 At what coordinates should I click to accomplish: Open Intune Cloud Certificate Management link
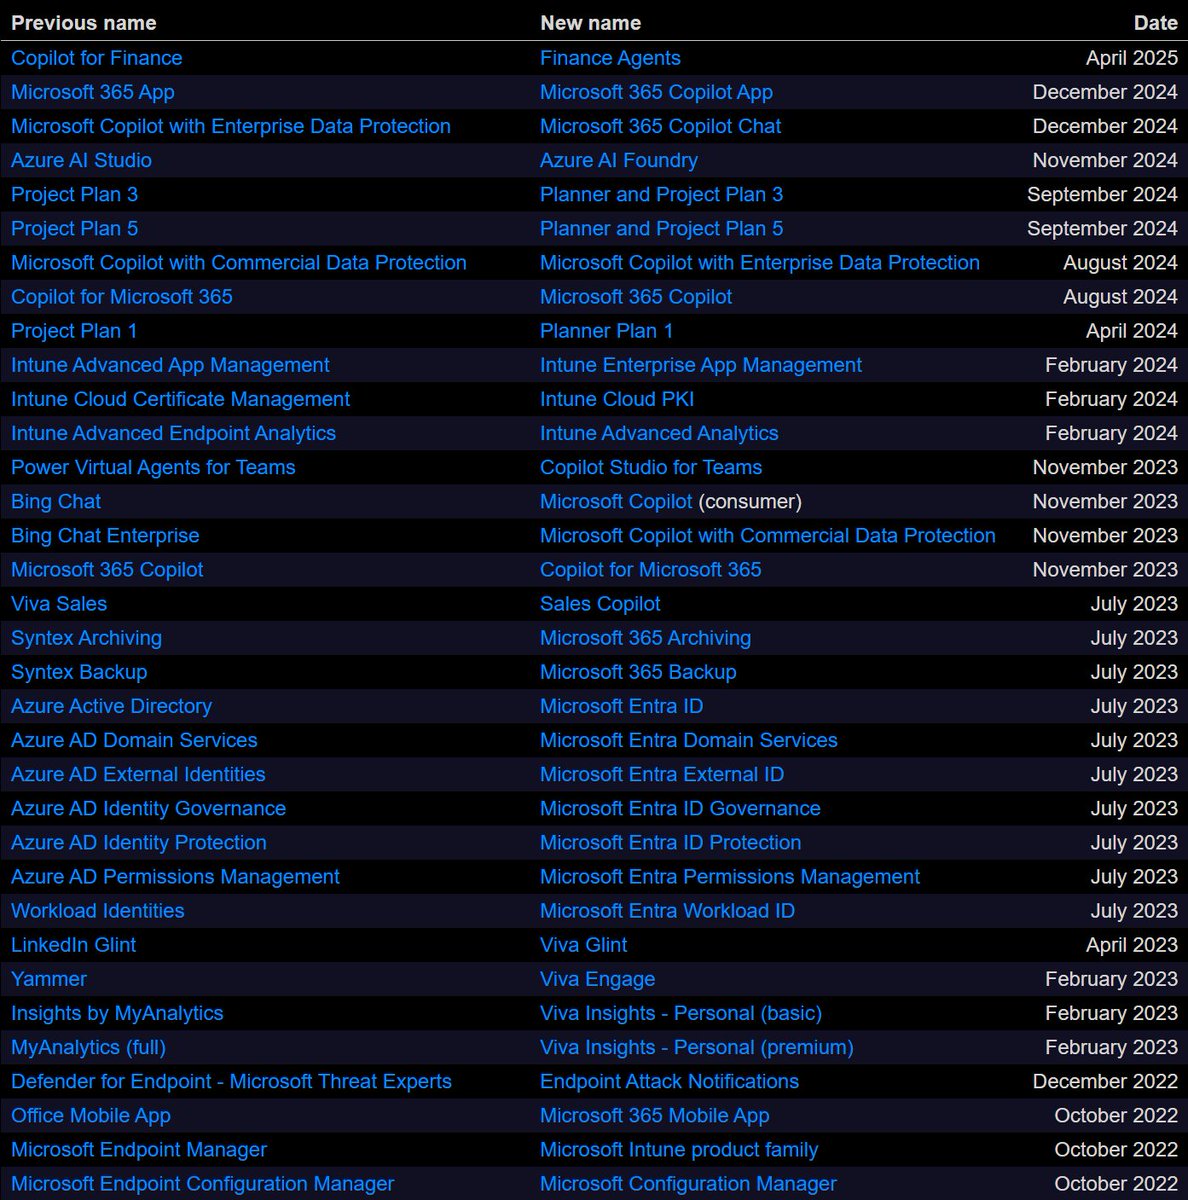point(180,399)
